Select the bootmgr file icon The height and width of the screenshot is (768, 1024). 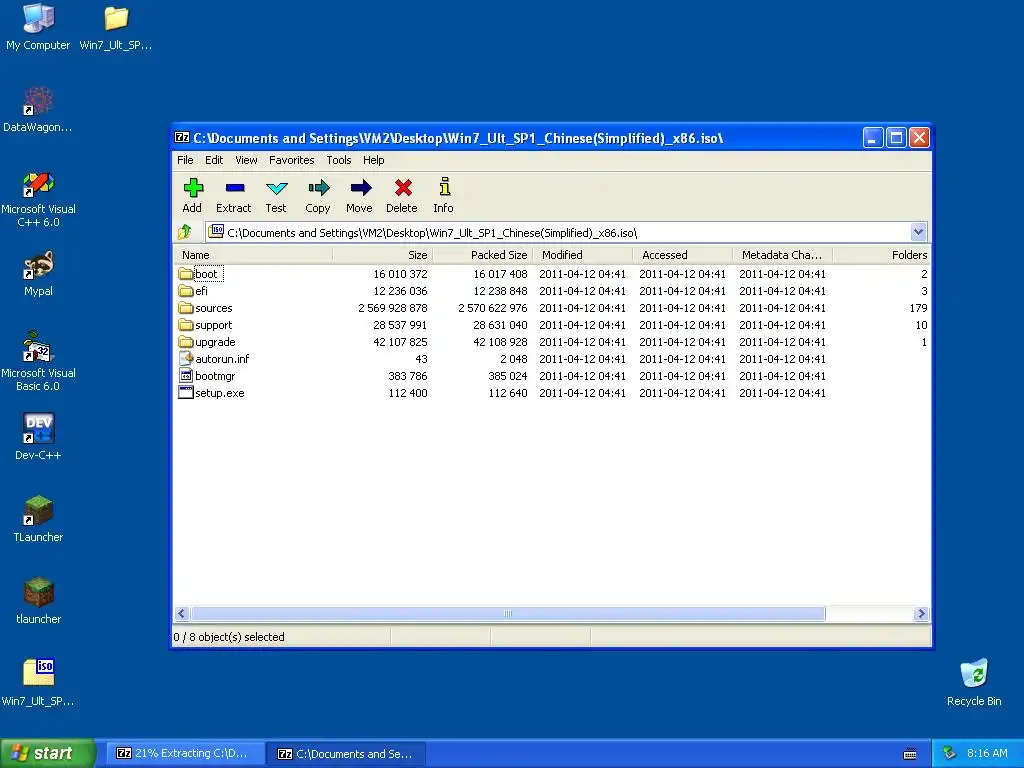185,376
